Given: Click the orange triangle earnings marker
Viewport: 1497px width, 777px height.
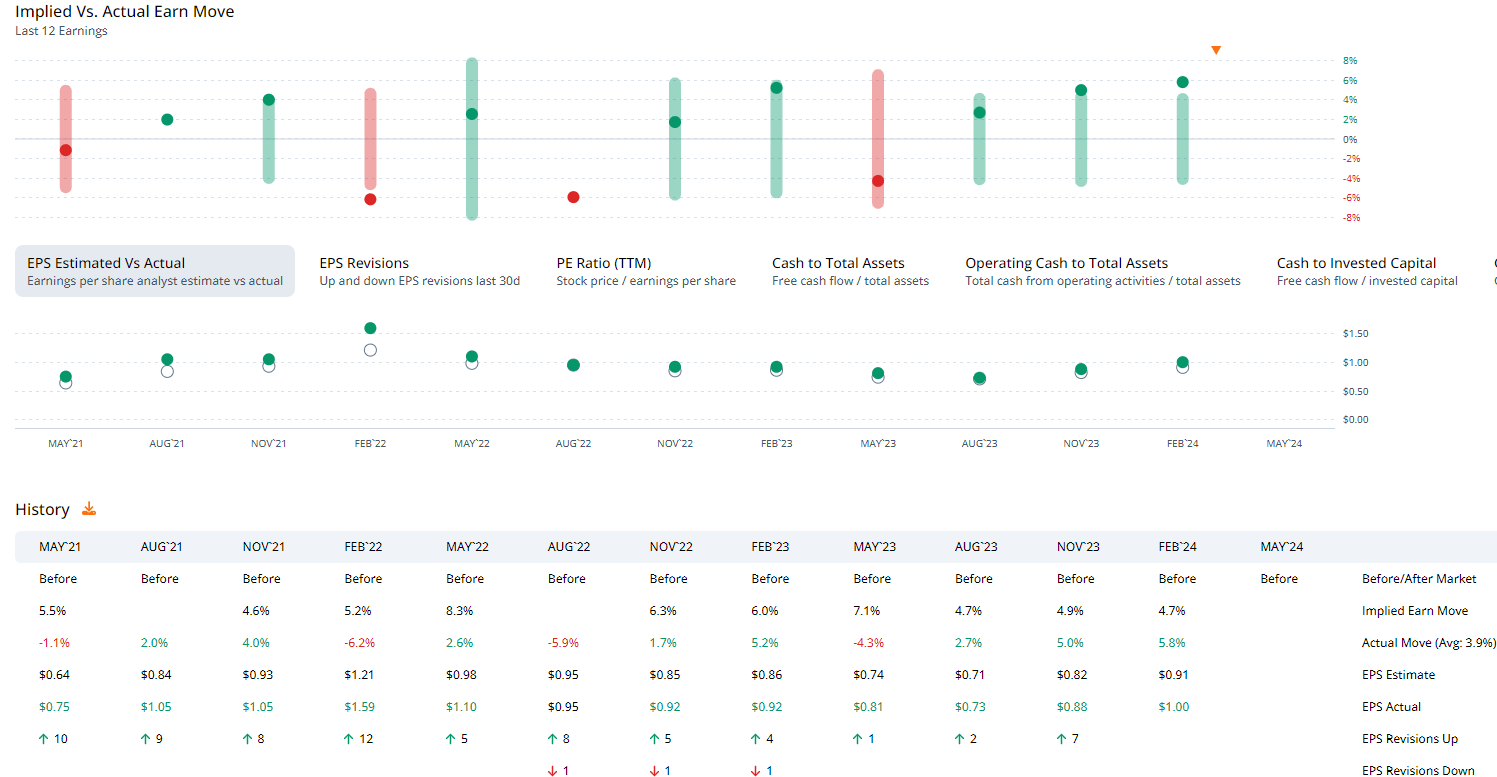Looking at the screenshot, I should (x=1216, y=50).
